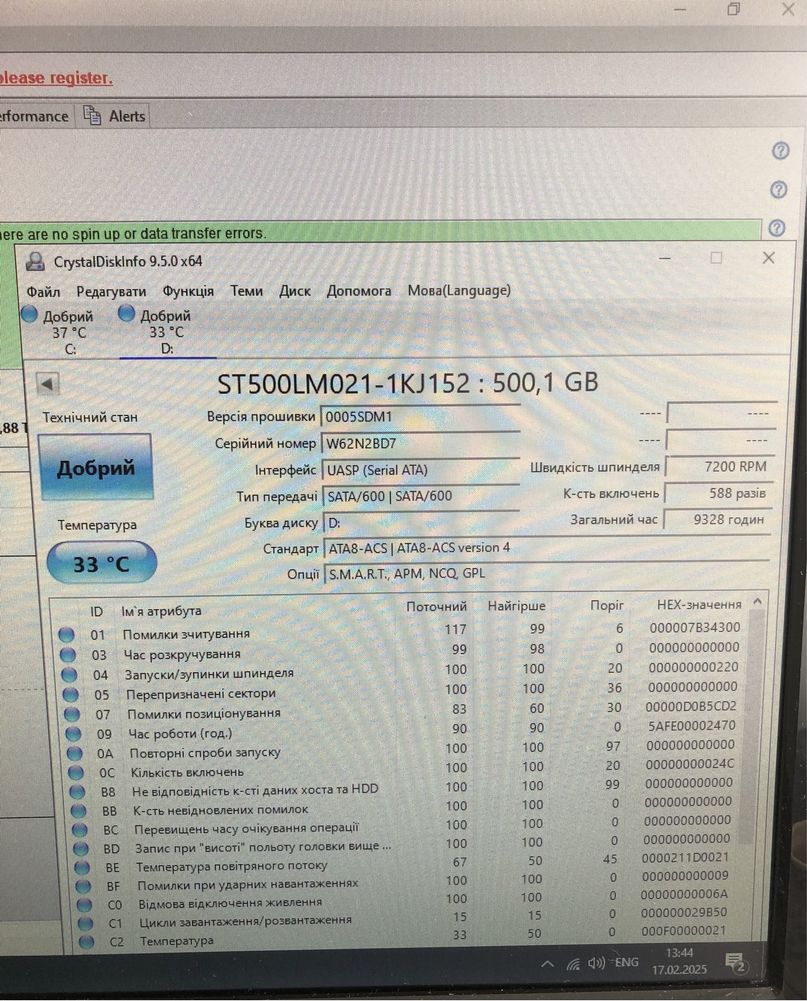This screenshot has width=807, height=1001.
Task: Click the scroll-up arrow of the attribute list
Action: [x=757, y=601]
